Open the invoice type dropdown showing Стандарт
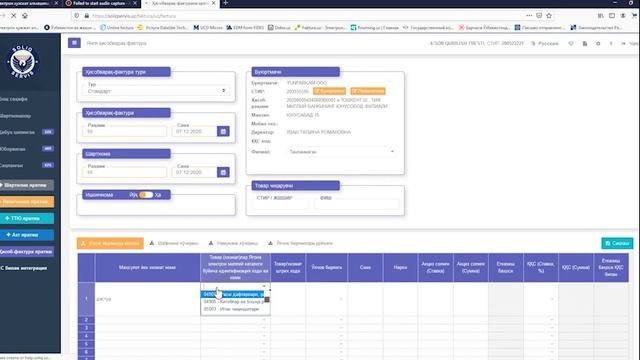 (x=156, y=91)
